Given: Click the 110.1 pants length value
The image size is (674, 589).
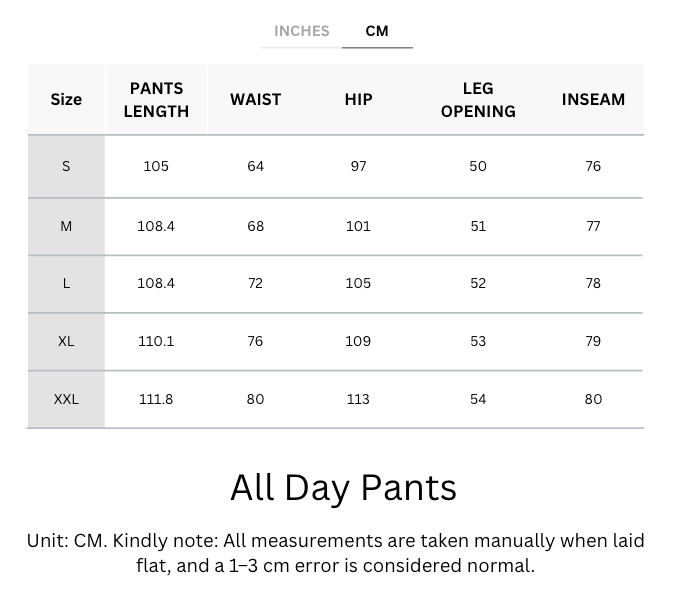Looking at the screenshot, I should tap(156, 341).
